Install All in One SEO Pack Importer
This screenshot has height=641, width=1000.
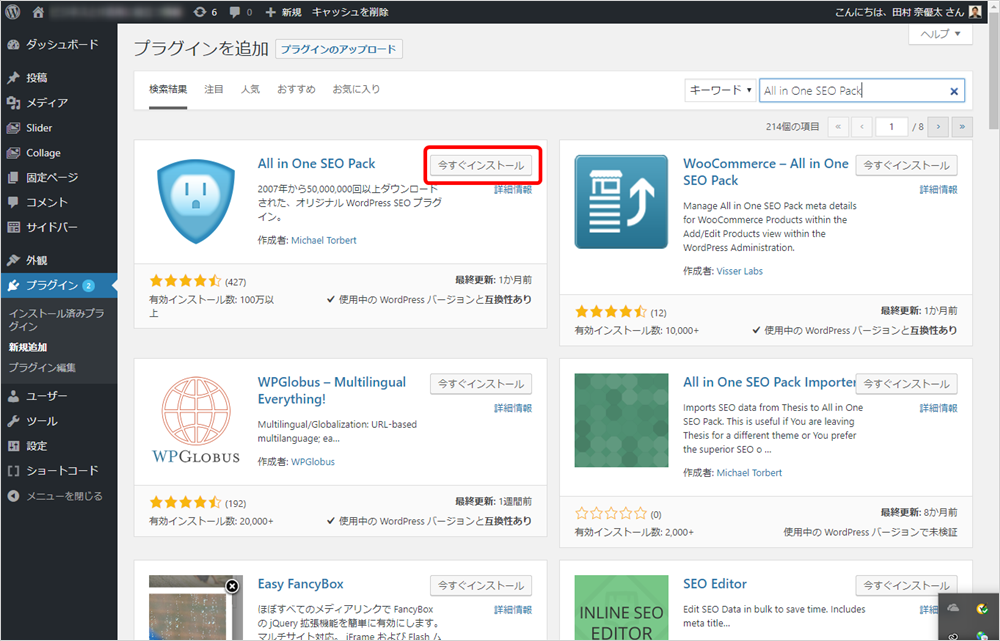906,384
